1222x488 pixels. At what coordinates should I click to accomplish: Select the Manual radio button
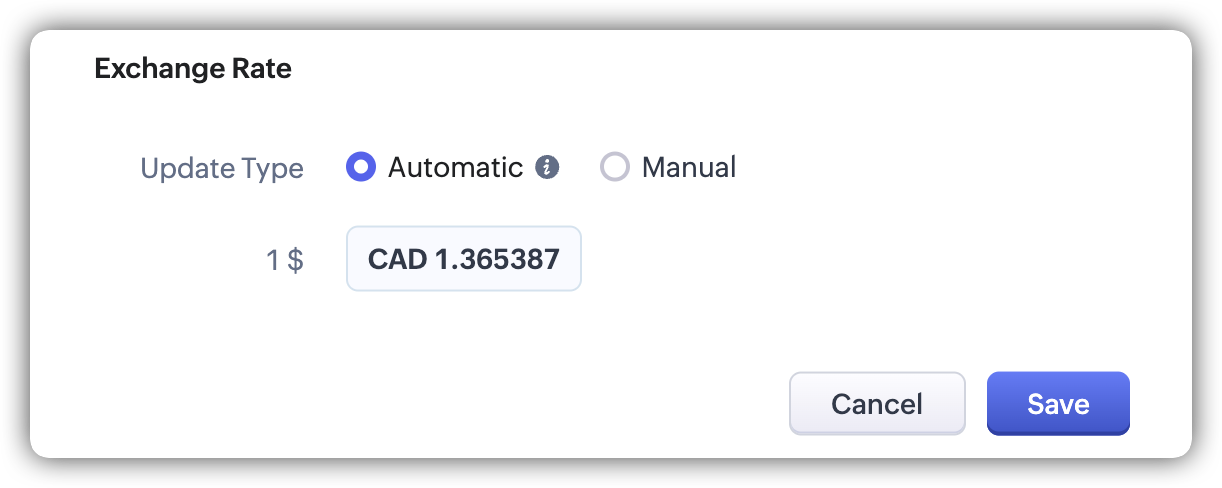coord(614,167)
